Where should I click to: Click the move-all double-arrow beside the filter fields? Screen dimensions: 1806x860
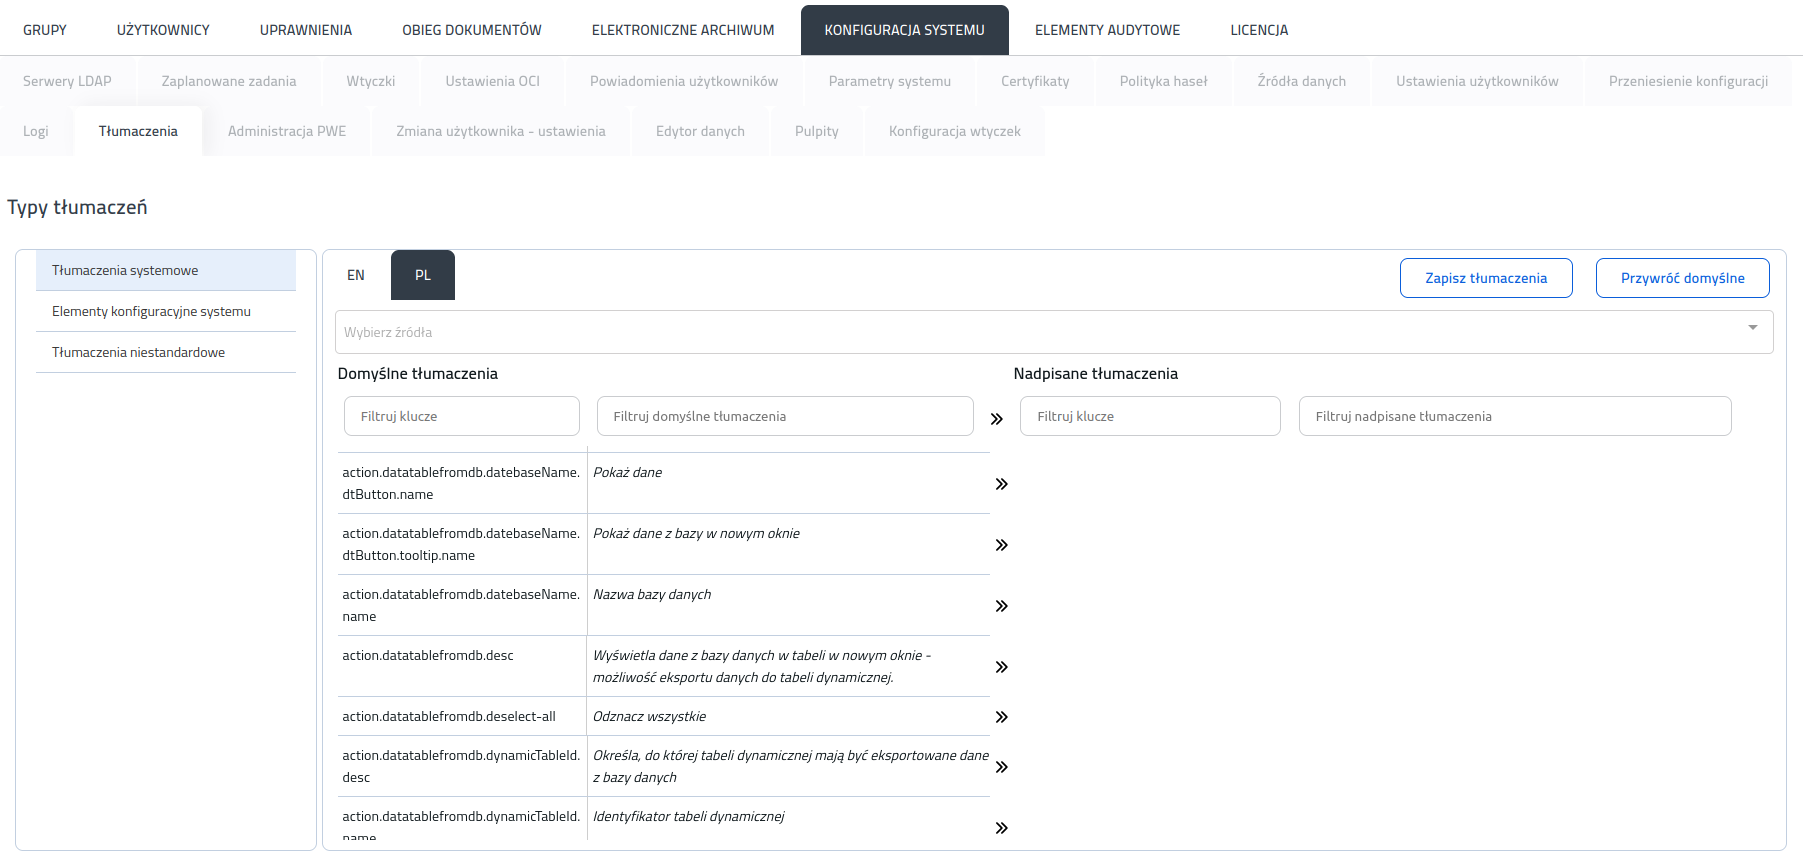pos(996,419)
